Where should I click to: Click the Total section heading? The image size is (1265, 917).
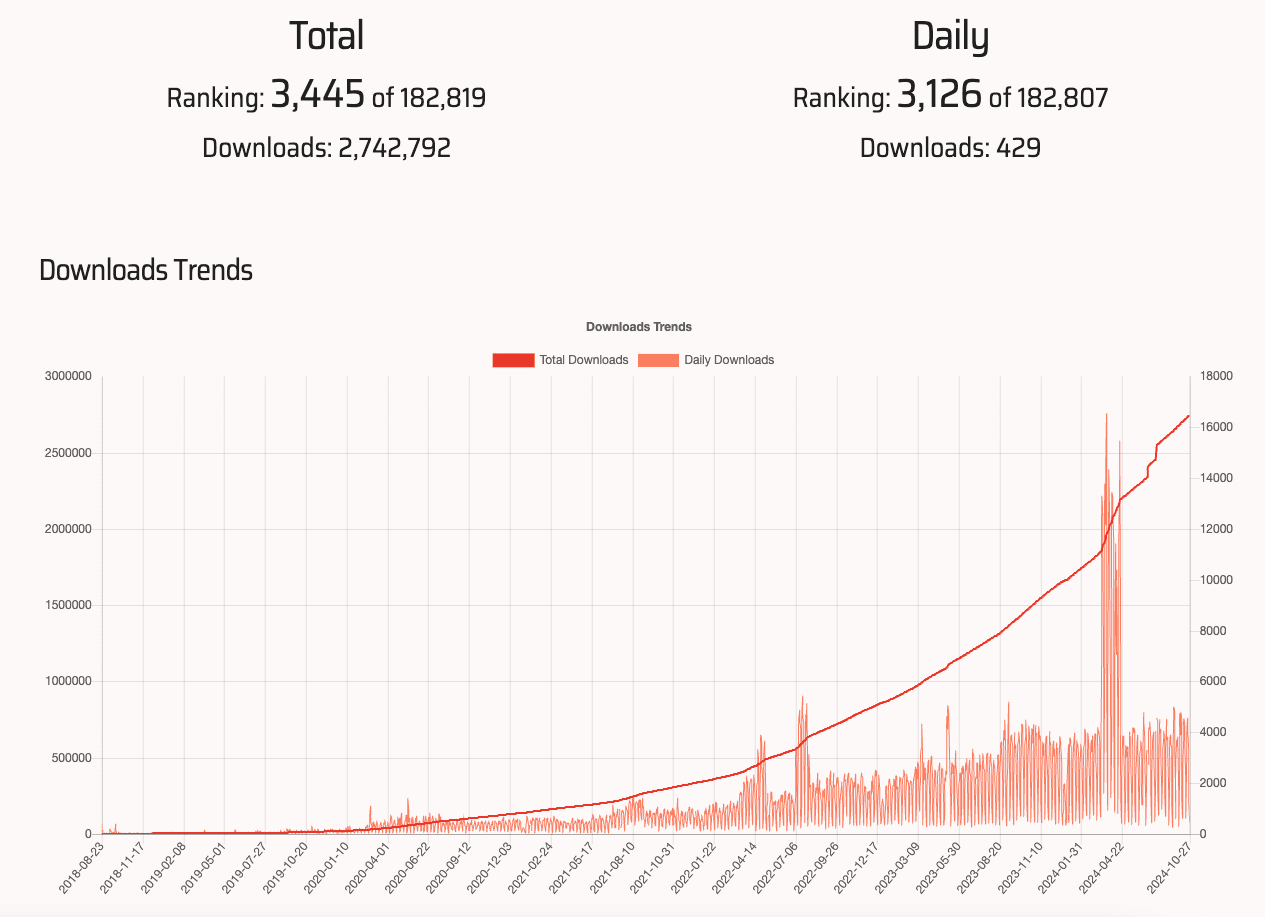coord(326,35)
